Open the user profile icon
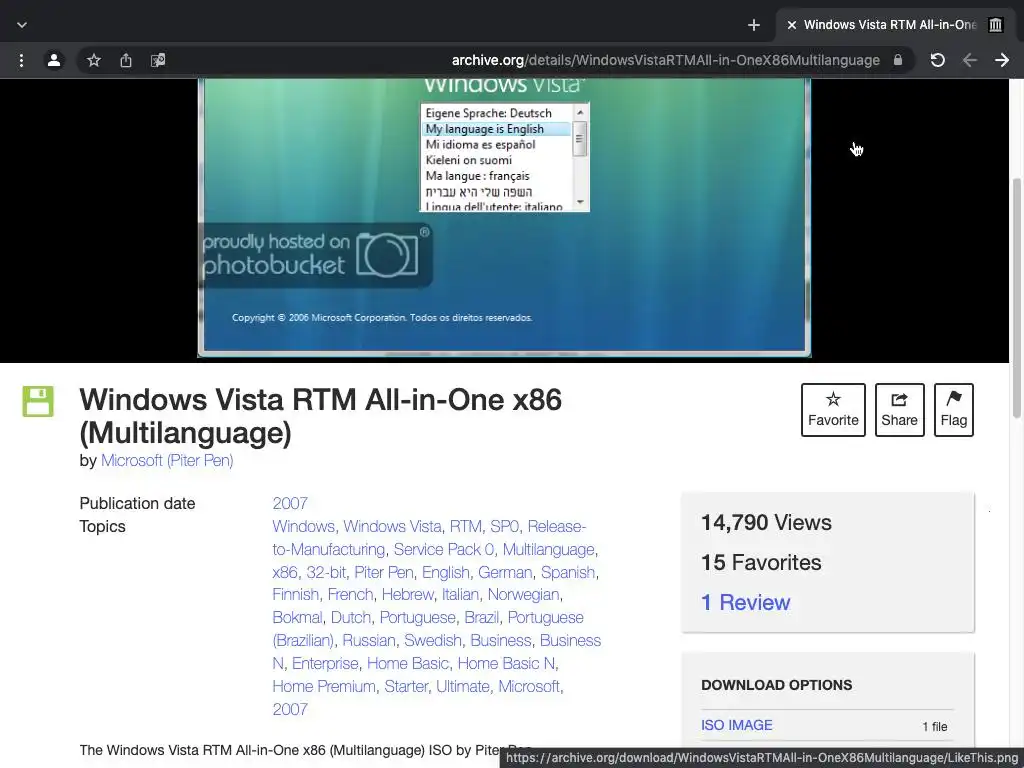This screenshot has width=1024, height=768. 54,61
